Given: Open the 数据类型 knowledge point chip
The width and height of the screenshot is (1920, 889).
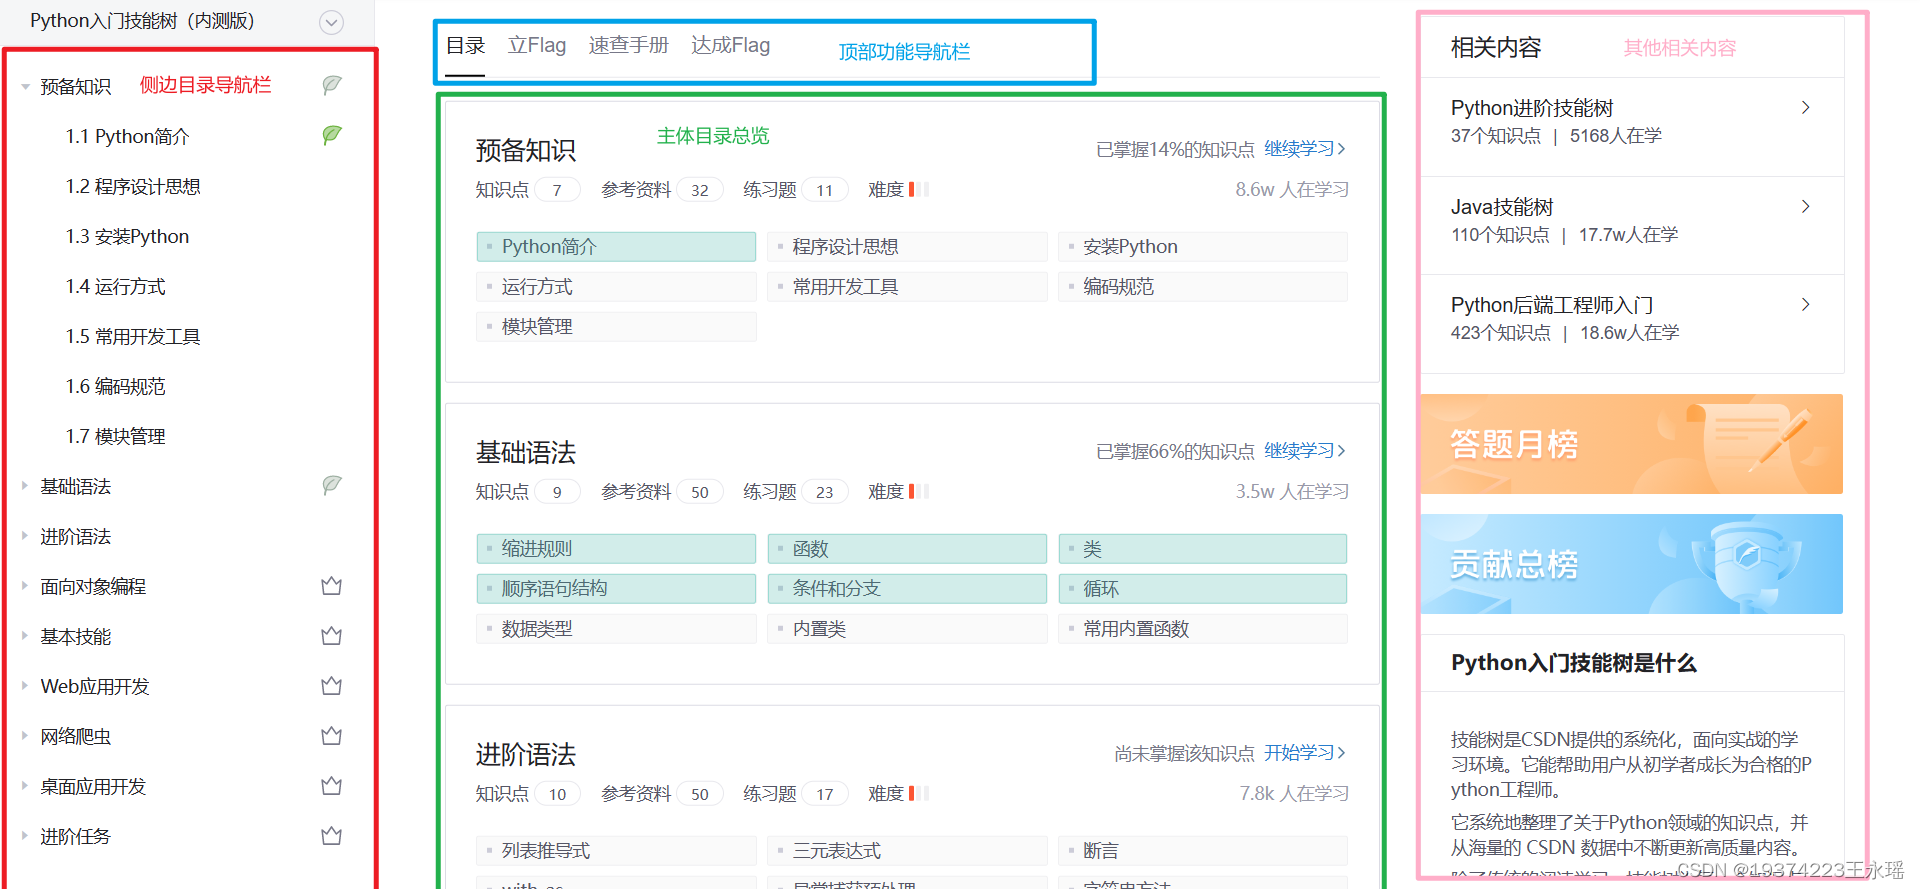Looking at the screenshot, I should [616, 629].
